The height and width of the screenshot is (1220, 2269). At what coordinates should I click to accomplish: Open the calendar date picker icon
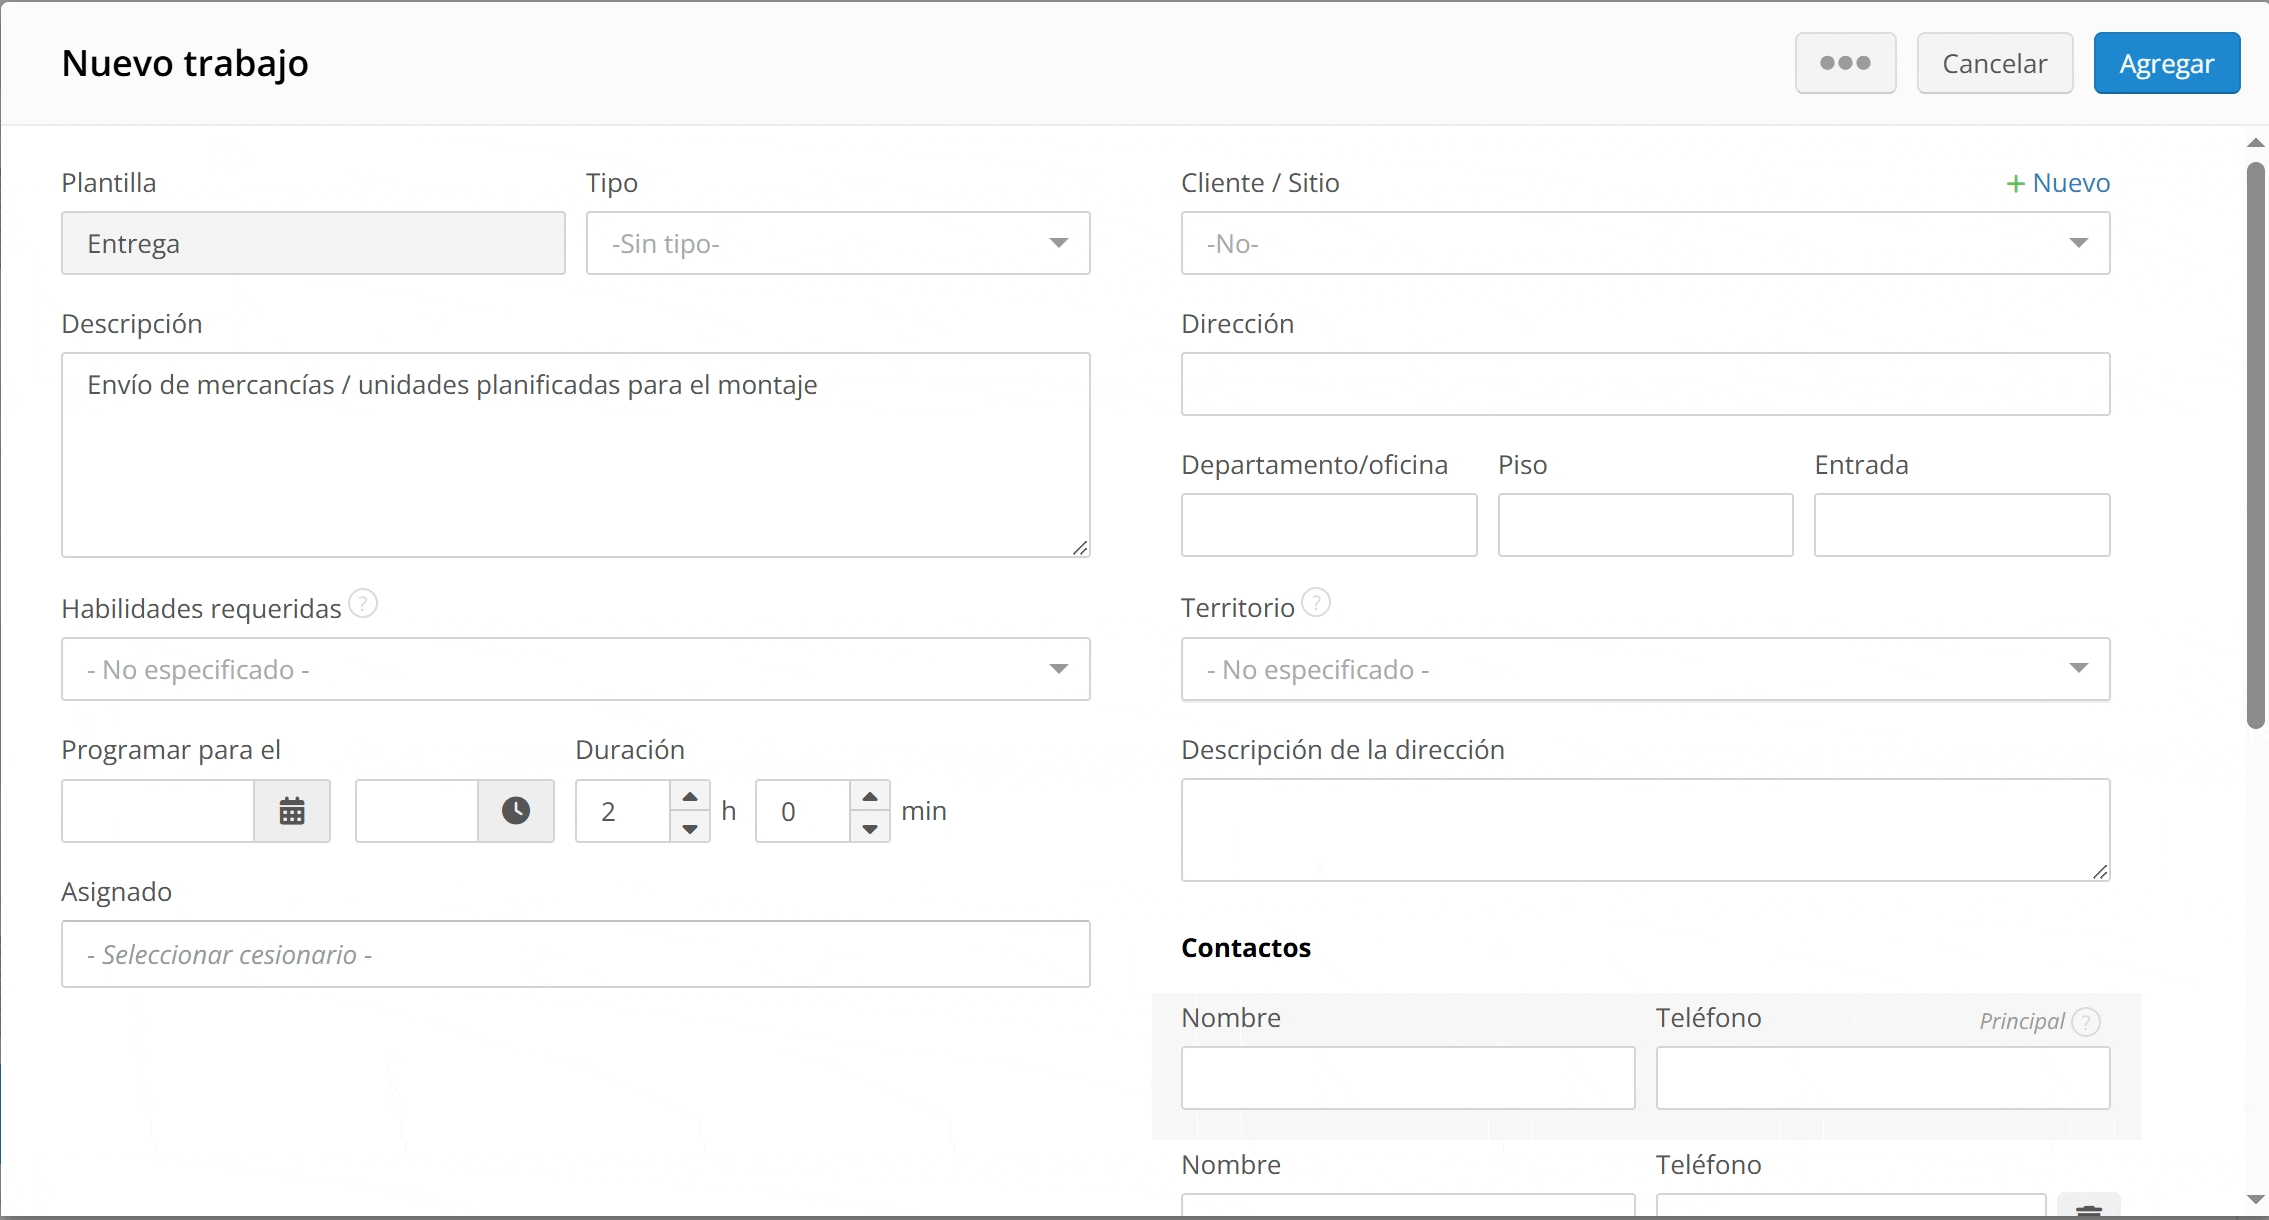point(291,811)
